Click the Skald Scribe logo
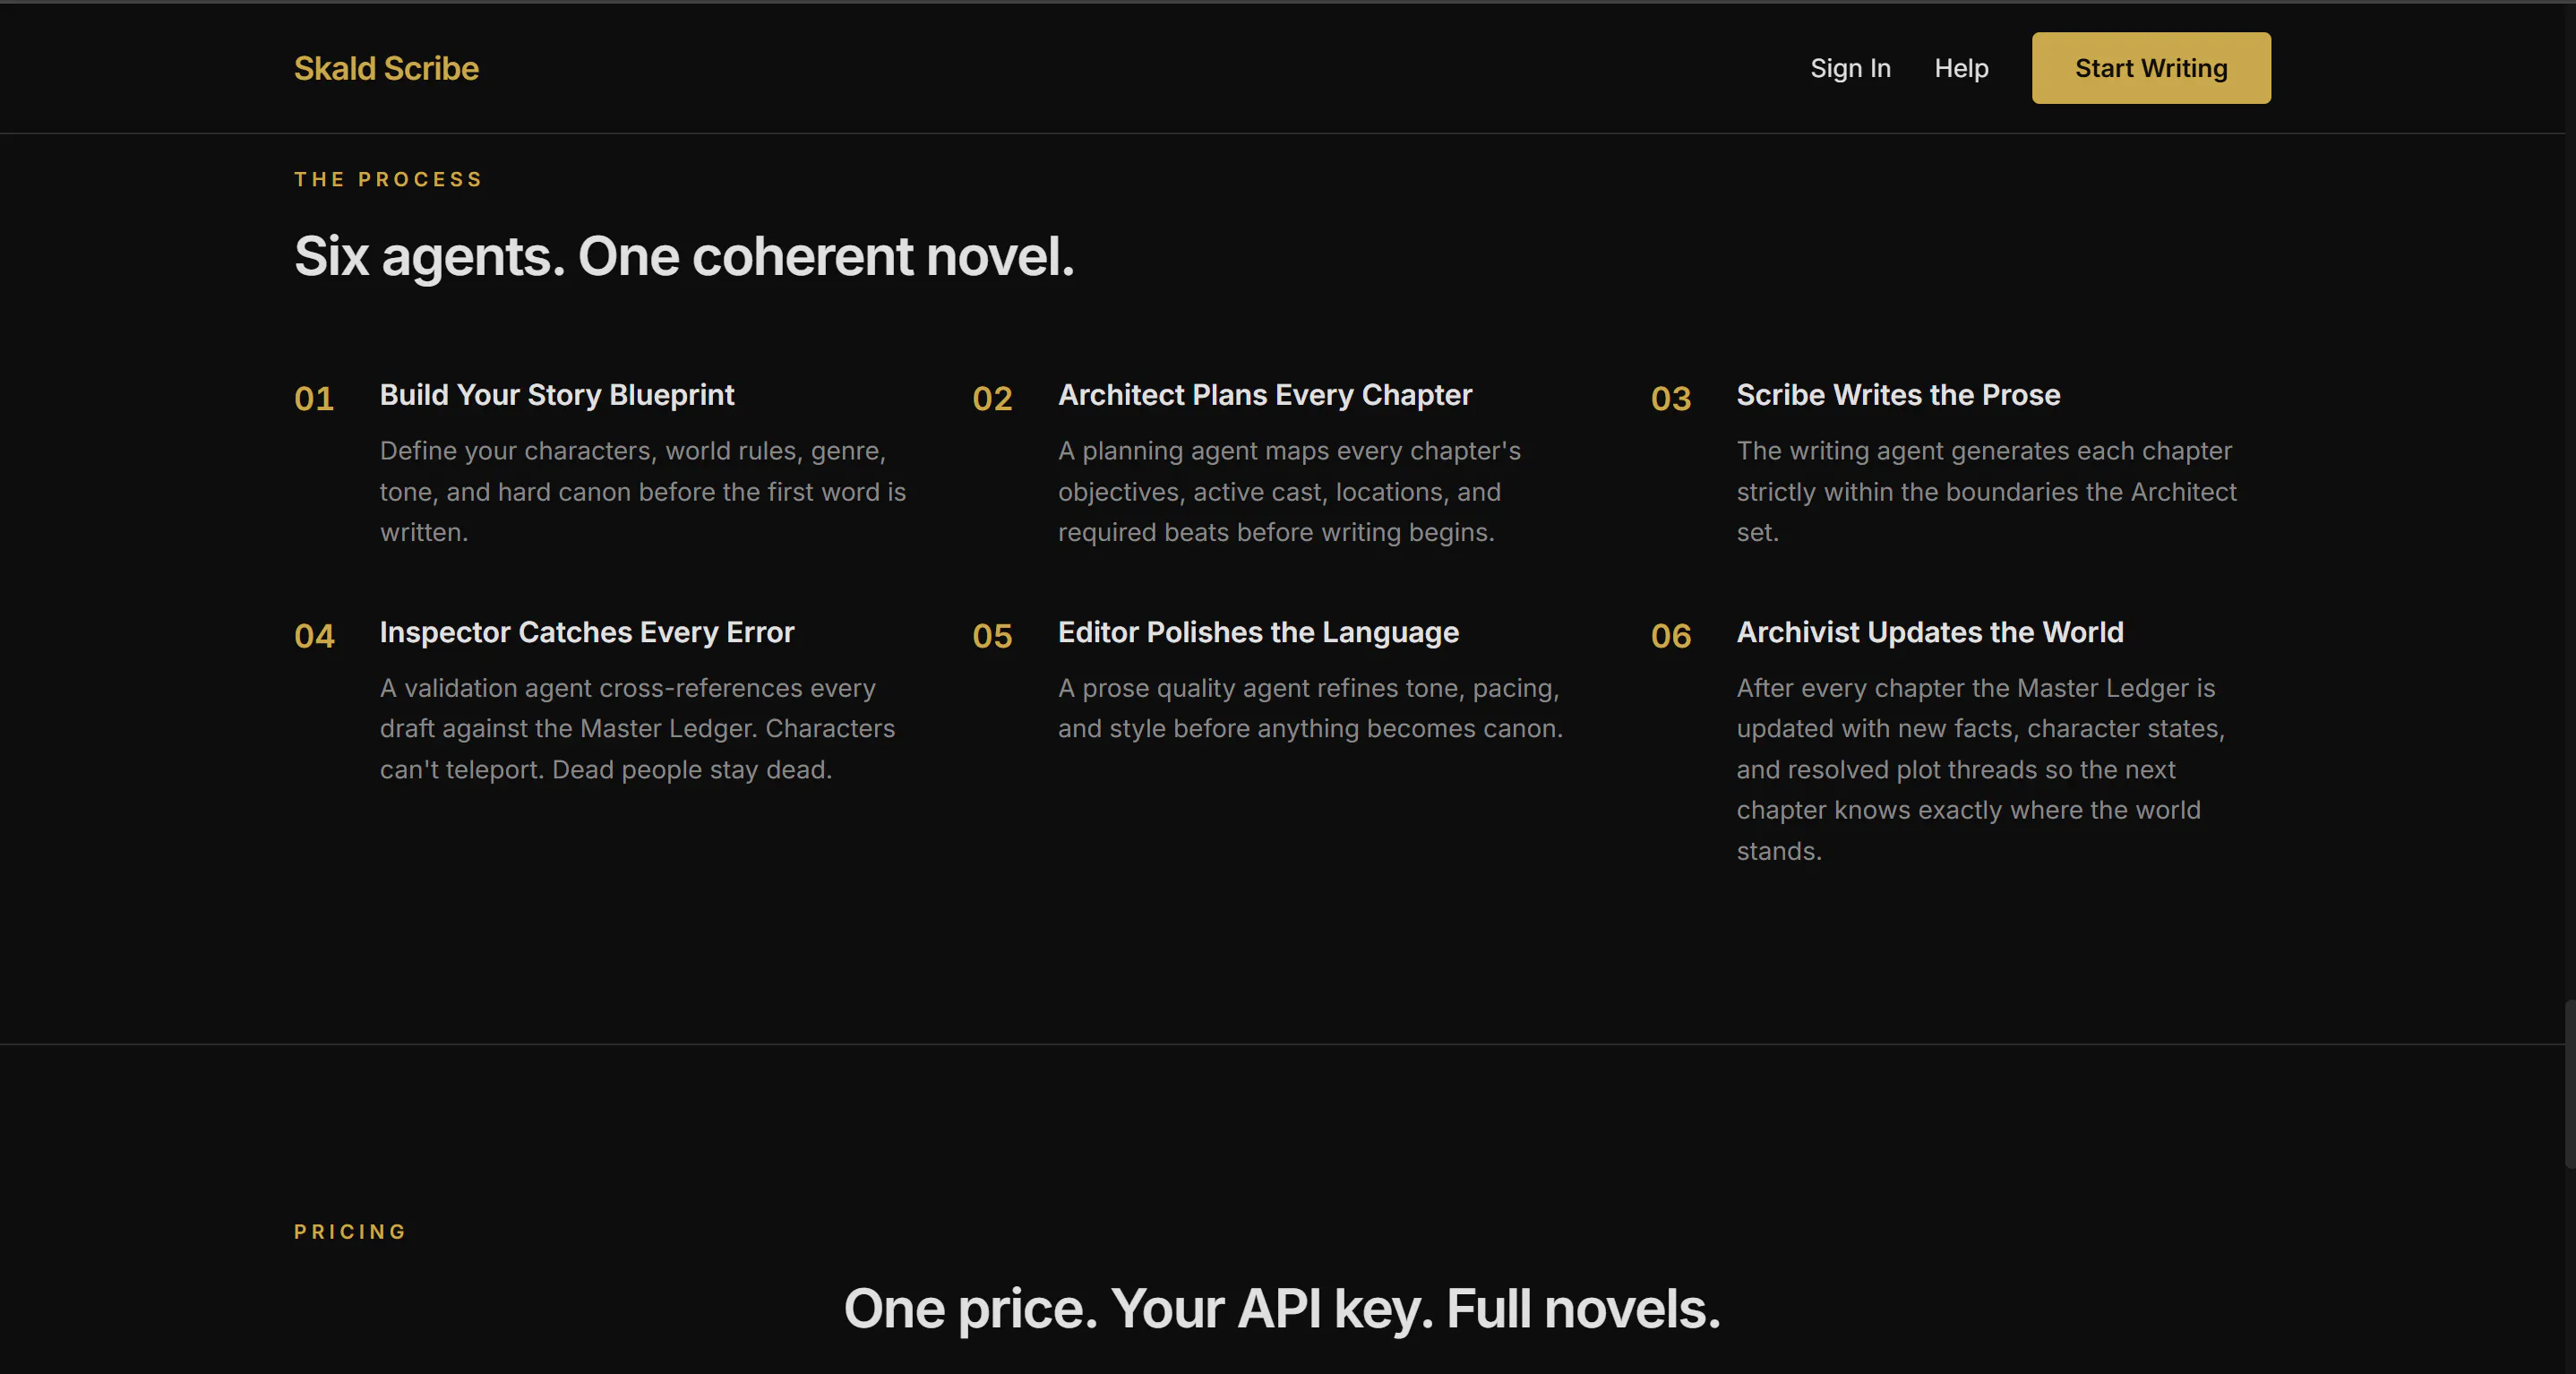 pyautogui.click(x=386, y=68)
